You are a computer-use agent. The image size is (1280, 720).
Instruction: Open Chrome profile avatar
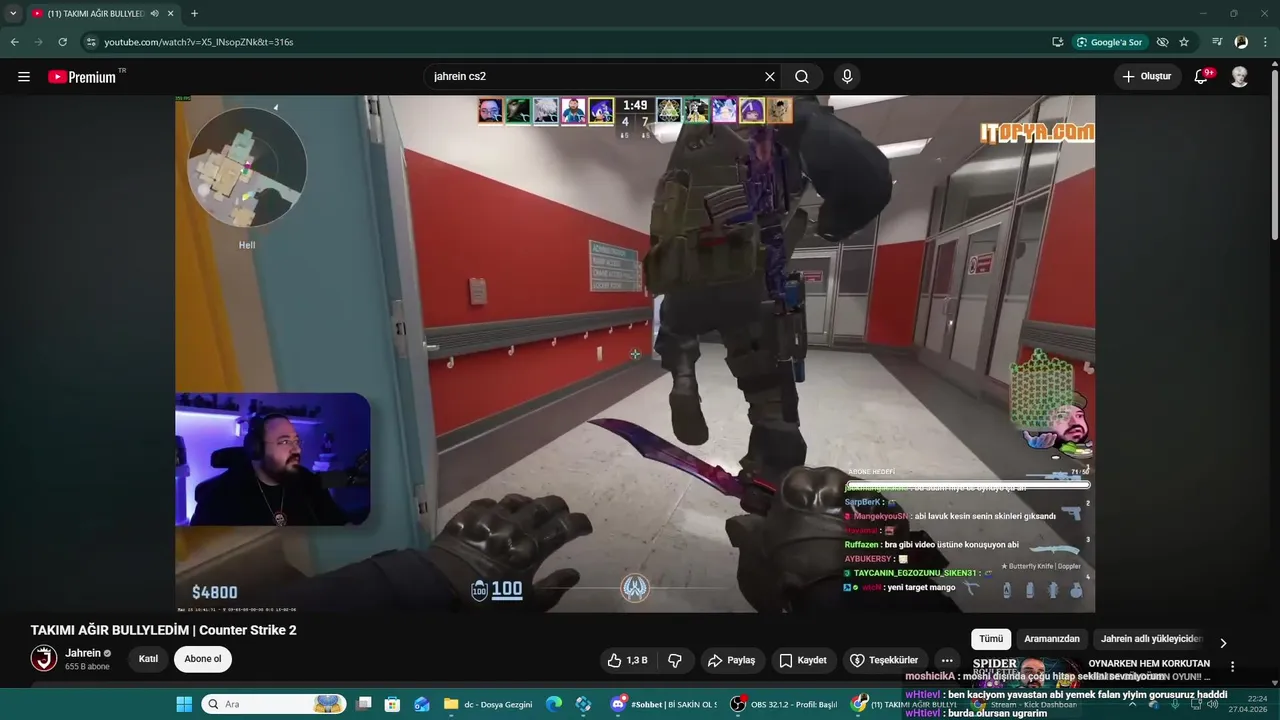tap(1241, 42)
